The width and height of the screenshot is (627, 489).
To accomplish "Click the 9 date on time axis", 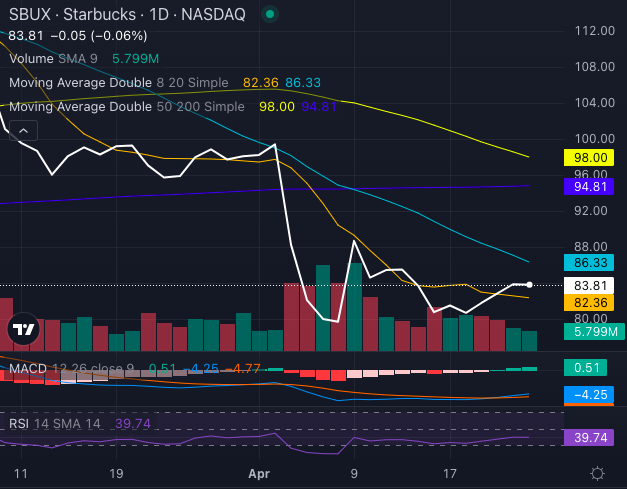I will (354, 474).
